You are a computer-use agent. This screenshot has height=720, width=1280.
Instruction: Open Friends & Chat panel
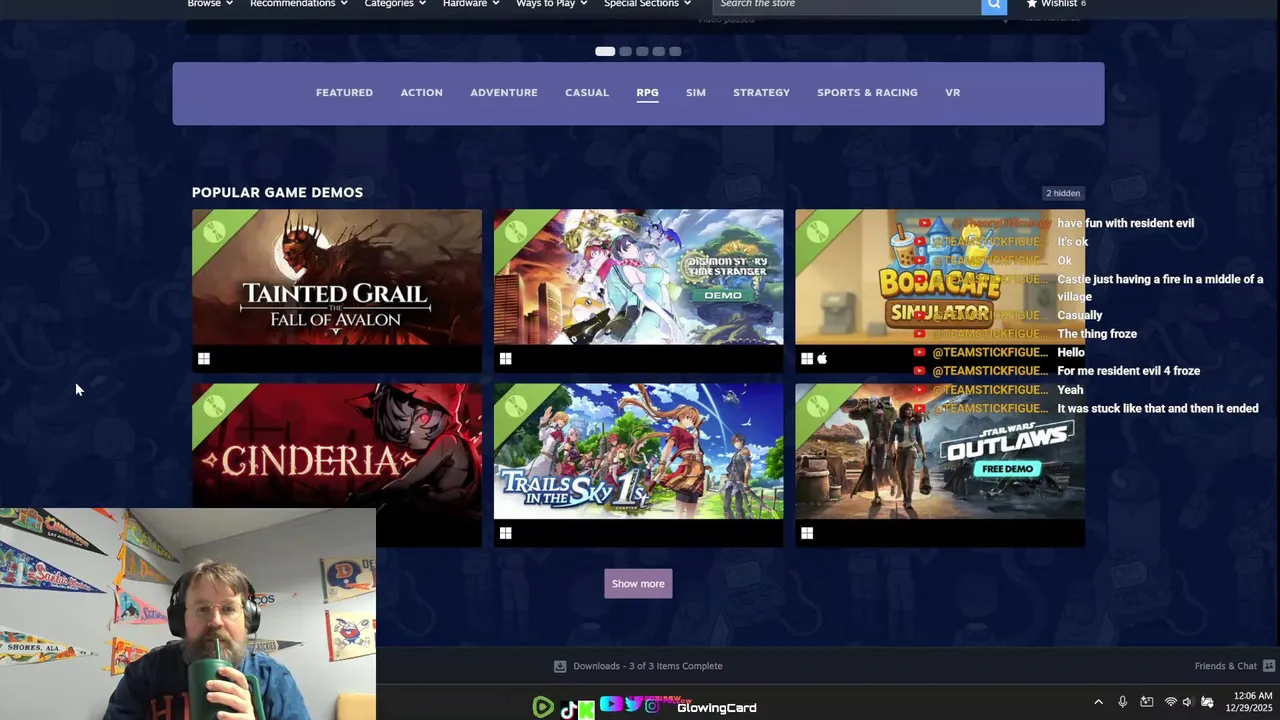(1234, 666)
